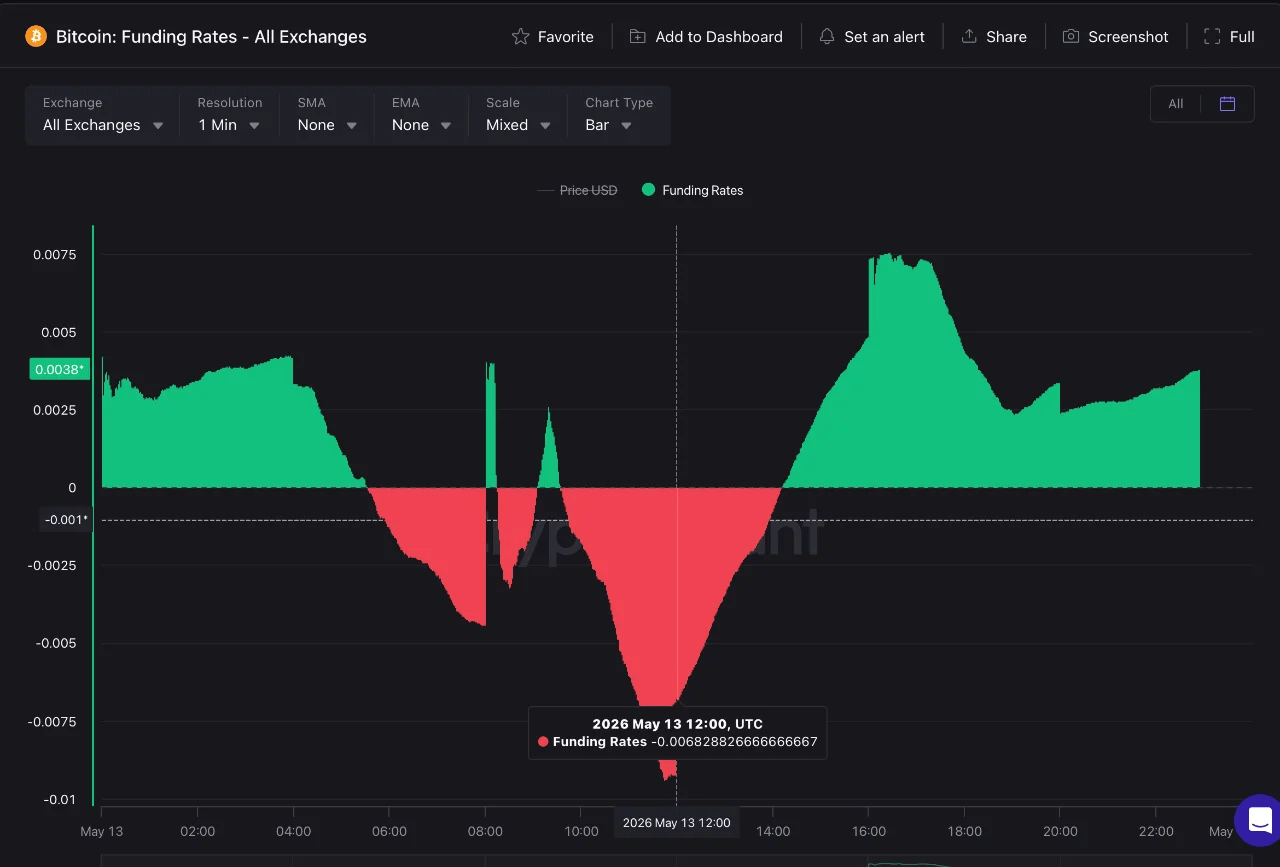Open the chat support bubble
Screen dimensions: 1280x867
1258,820
